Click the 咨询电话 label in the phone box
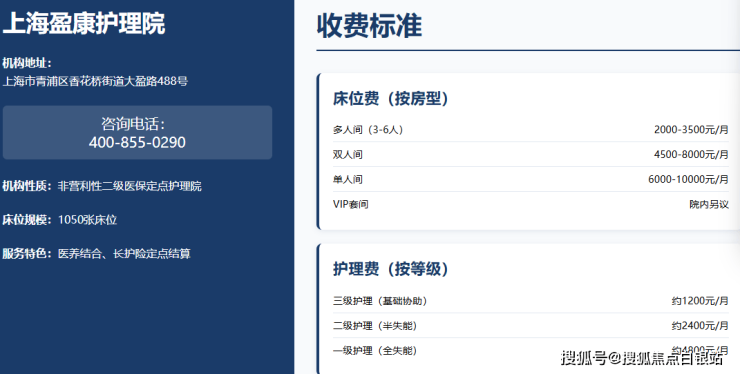This screenshot has height=374, width=740. click(x=133, y=124)
